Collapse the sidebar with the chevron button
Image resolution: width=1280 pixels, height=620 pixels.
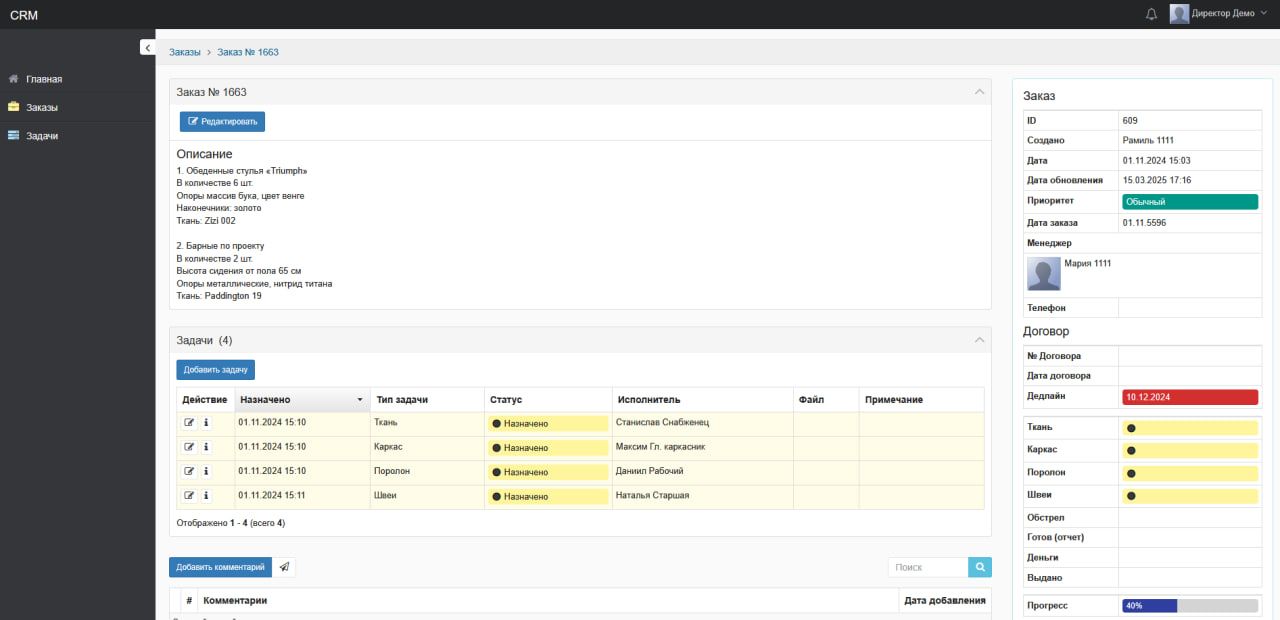[147, 47]
